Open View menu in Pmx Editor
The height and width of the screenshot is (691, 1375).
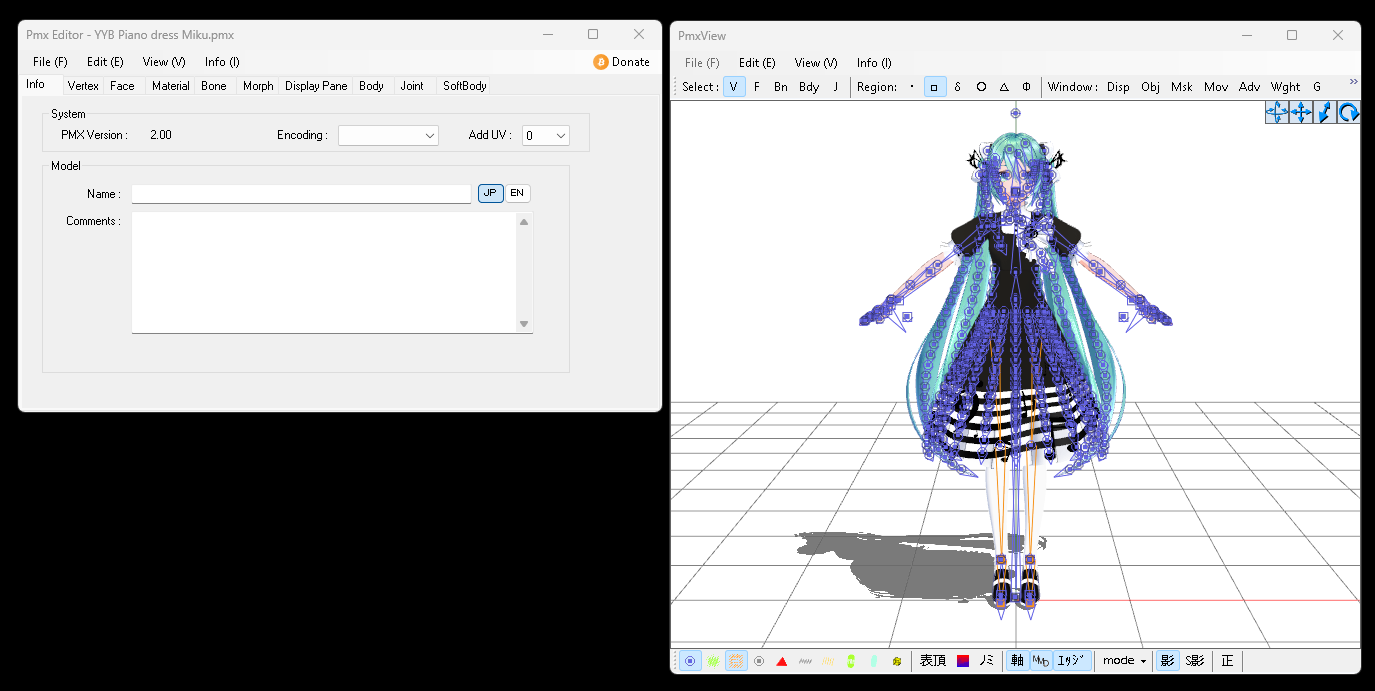[164, 62]
